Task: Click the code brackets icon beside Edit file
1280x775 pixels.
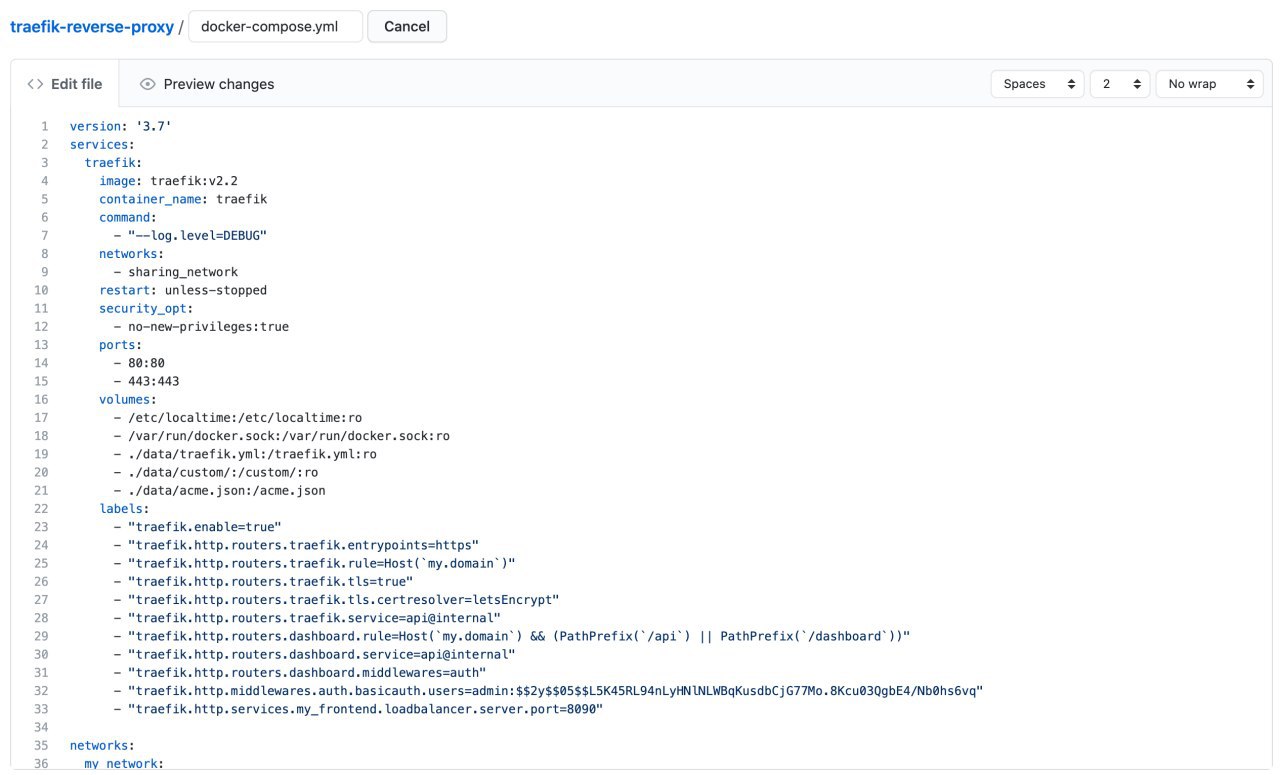Action: (x=35, y=84)
